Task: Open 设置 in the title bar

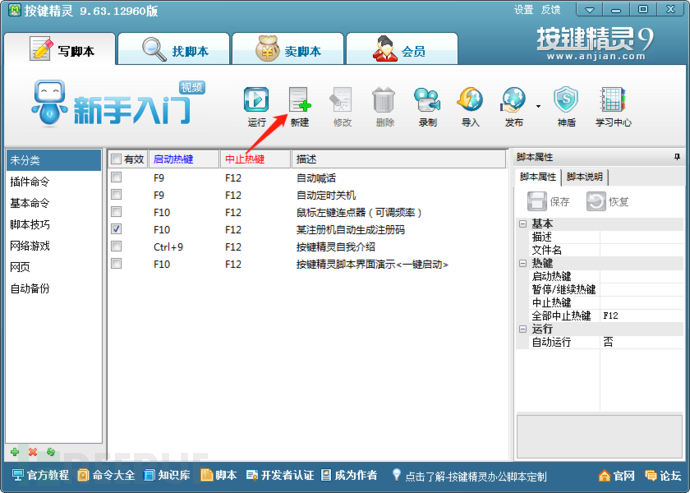Action: pyautogui.click(x=524, y=10)
